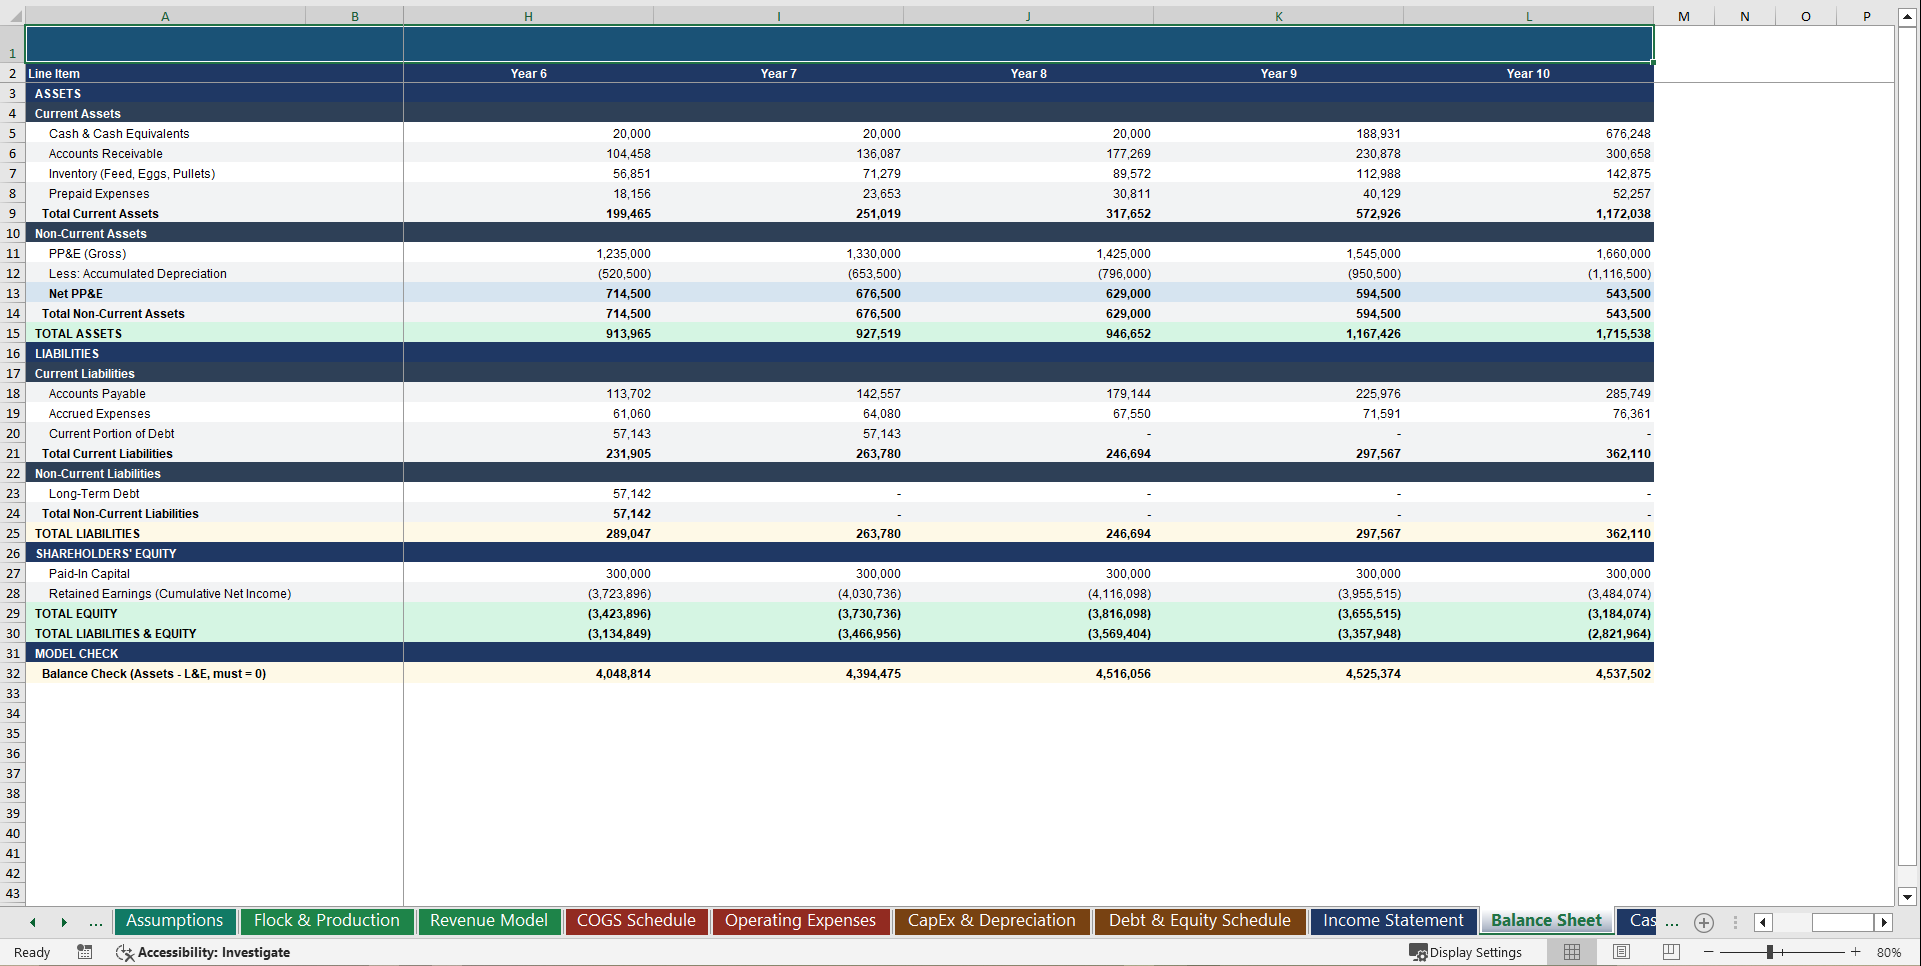Open the sheet tab options ellipsis menu
The width and height of the screenshot is (1921, 966).
click(x=1735, y=922)
